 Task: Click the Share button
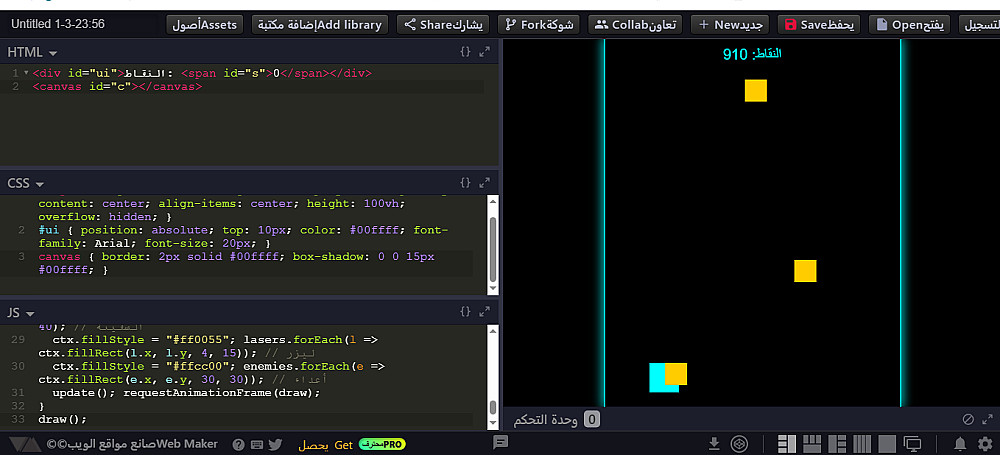pos(443,25)
